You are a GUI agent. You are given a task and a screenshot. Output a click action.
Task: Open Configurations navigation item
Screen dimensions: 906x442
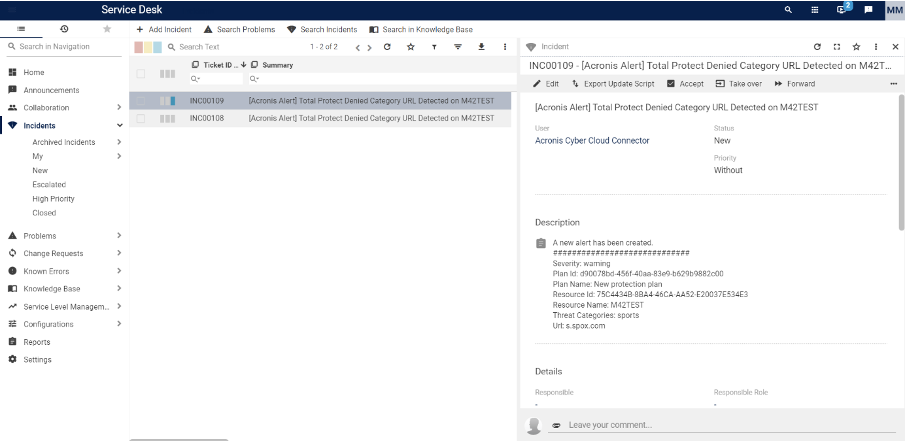coord(48,324)
